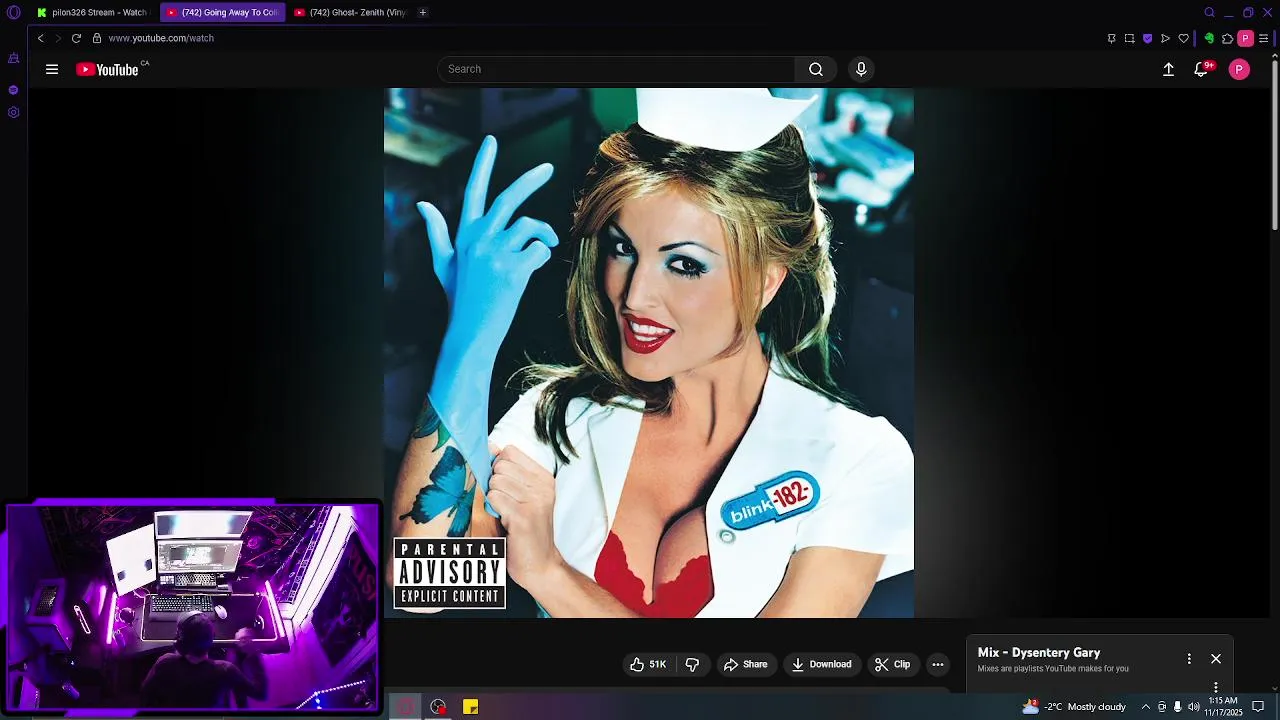Click the pinboard pin icon in address bar
The image size is (1280, 720).
(x=1111, y=38)
